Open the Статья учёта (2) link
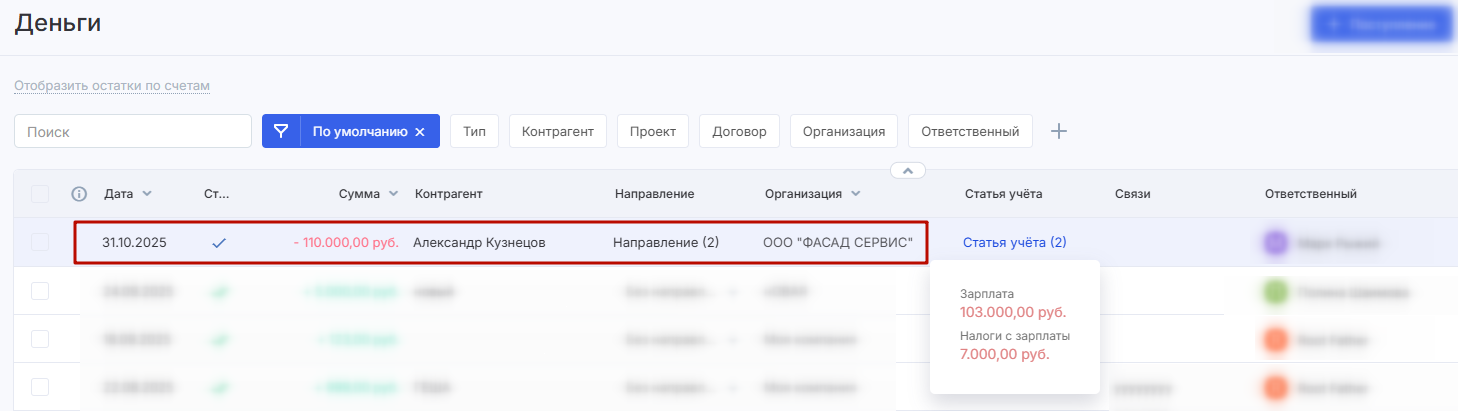Image resolution: width=1458 pixels, height=411 pixels. pyautogui.click(x=1014, y=242)
